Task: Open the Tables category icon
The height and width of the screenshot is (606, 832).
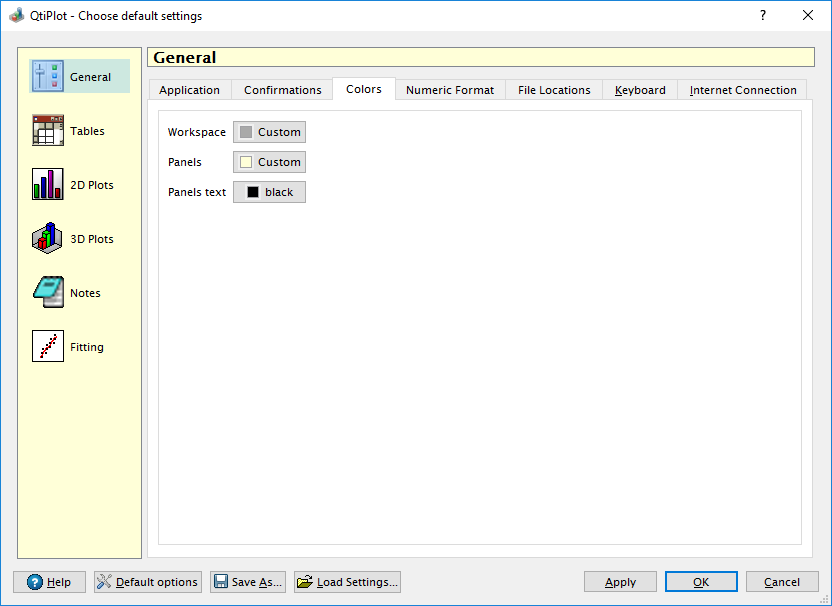Action: tap(47, 131)
